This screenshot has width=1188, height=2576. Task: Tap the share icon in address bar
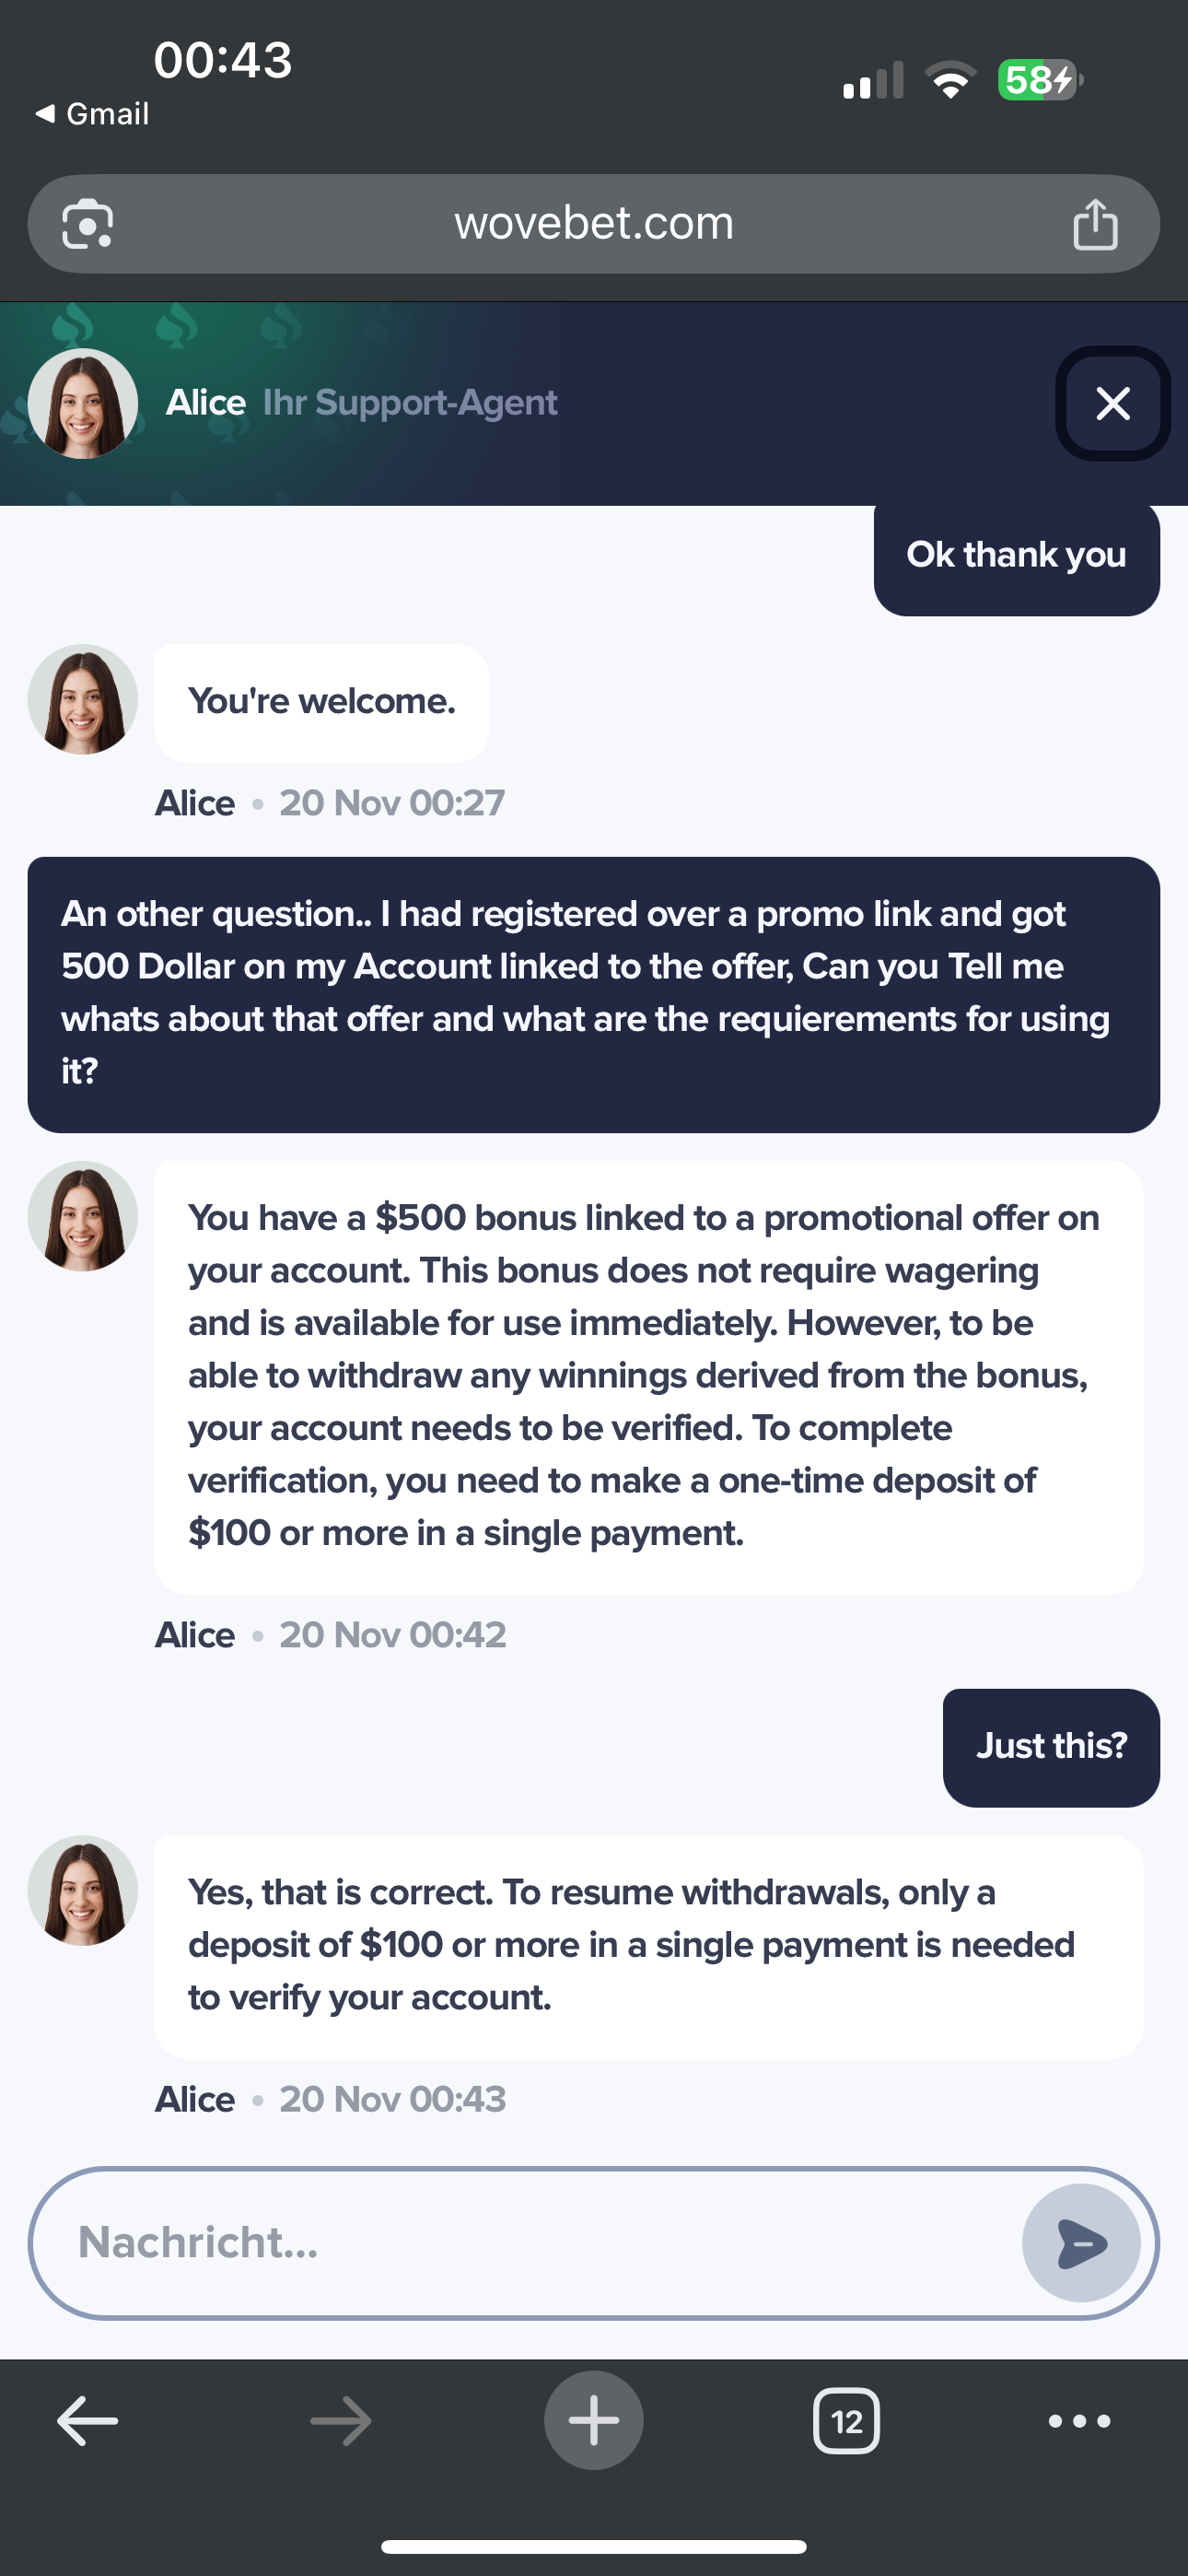1095,224
